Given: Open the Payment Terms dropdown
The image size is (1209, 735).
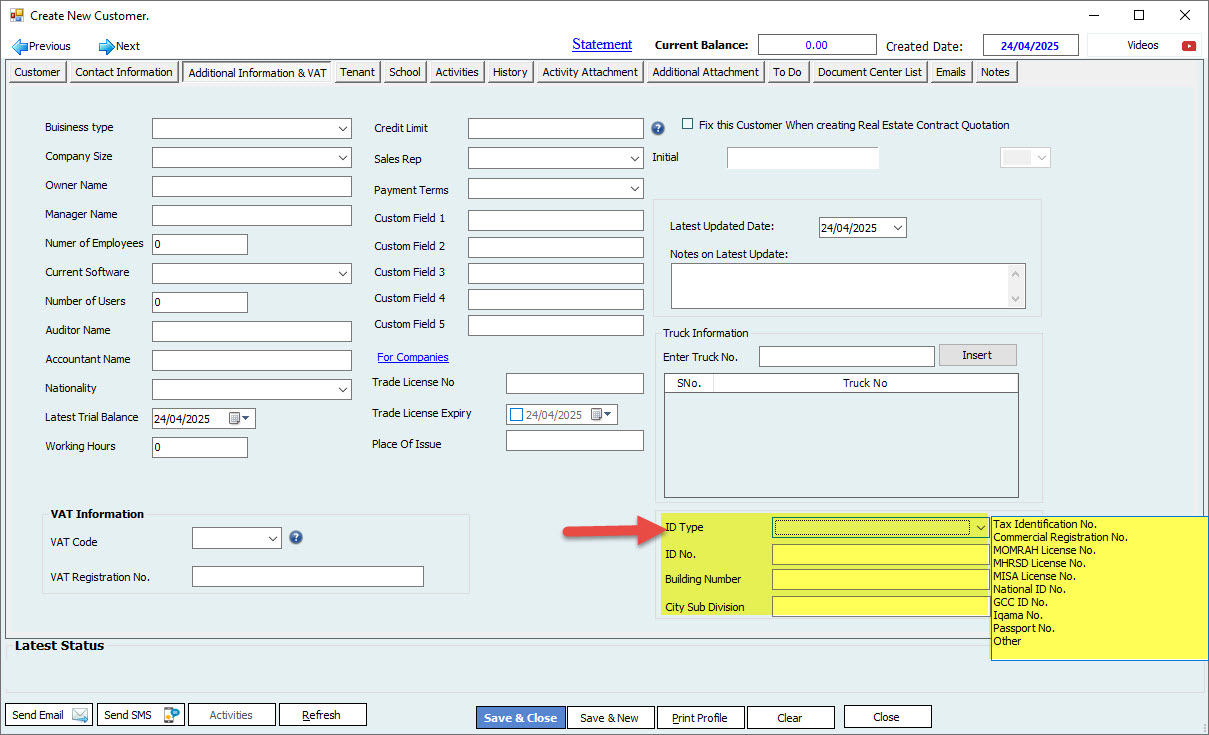Looking at the screenshot, I should 635,188.
